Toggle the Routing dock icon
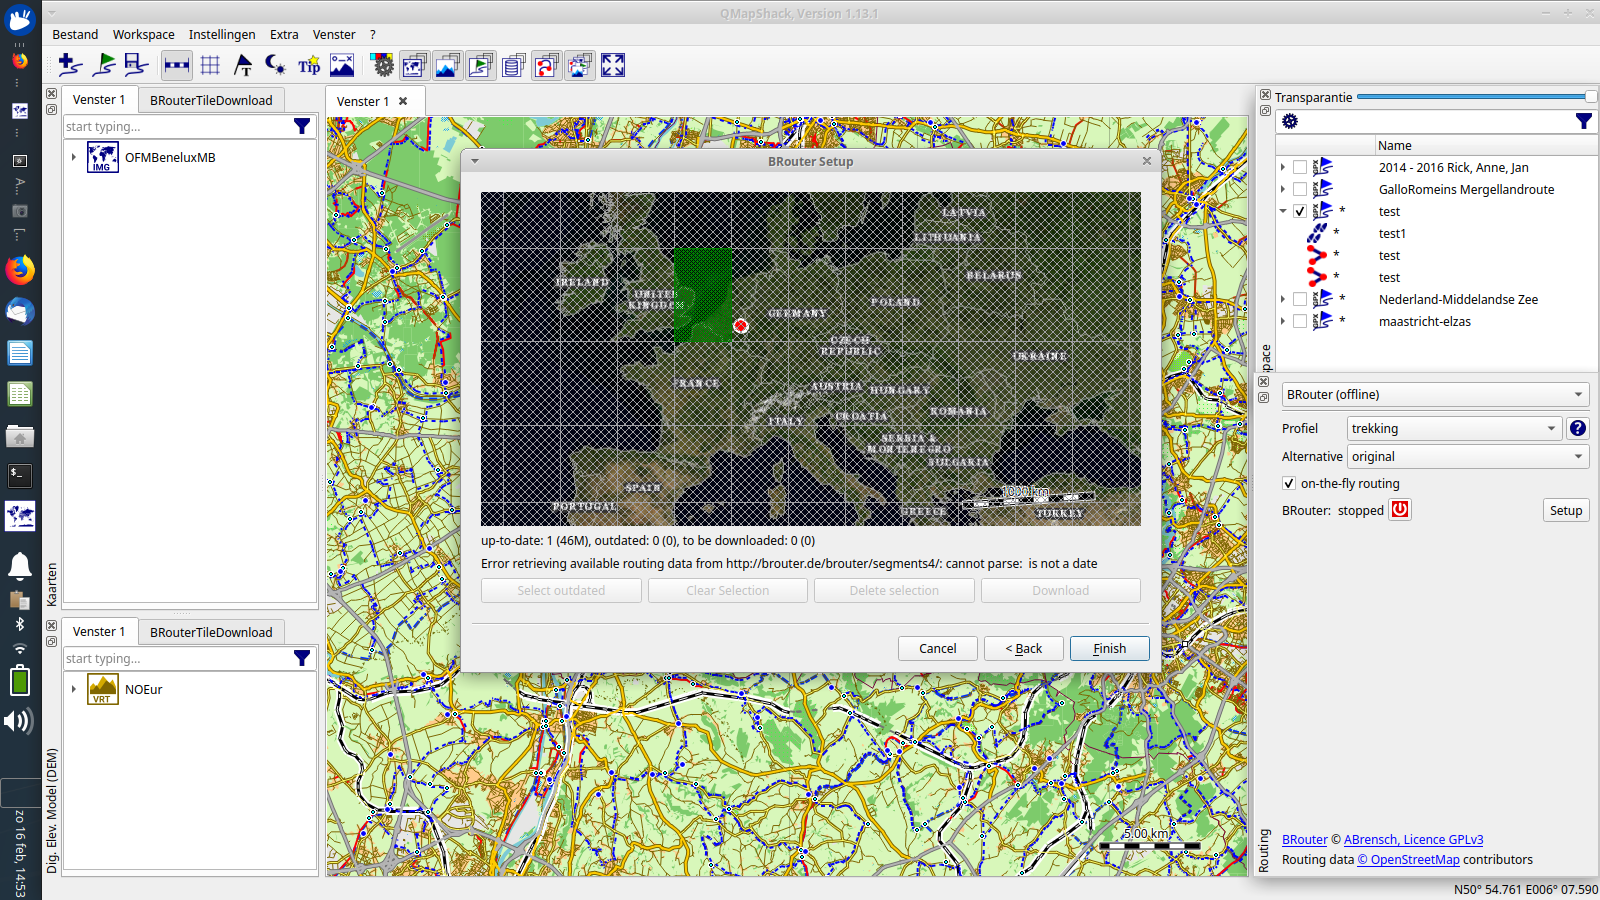 [547, 66]
